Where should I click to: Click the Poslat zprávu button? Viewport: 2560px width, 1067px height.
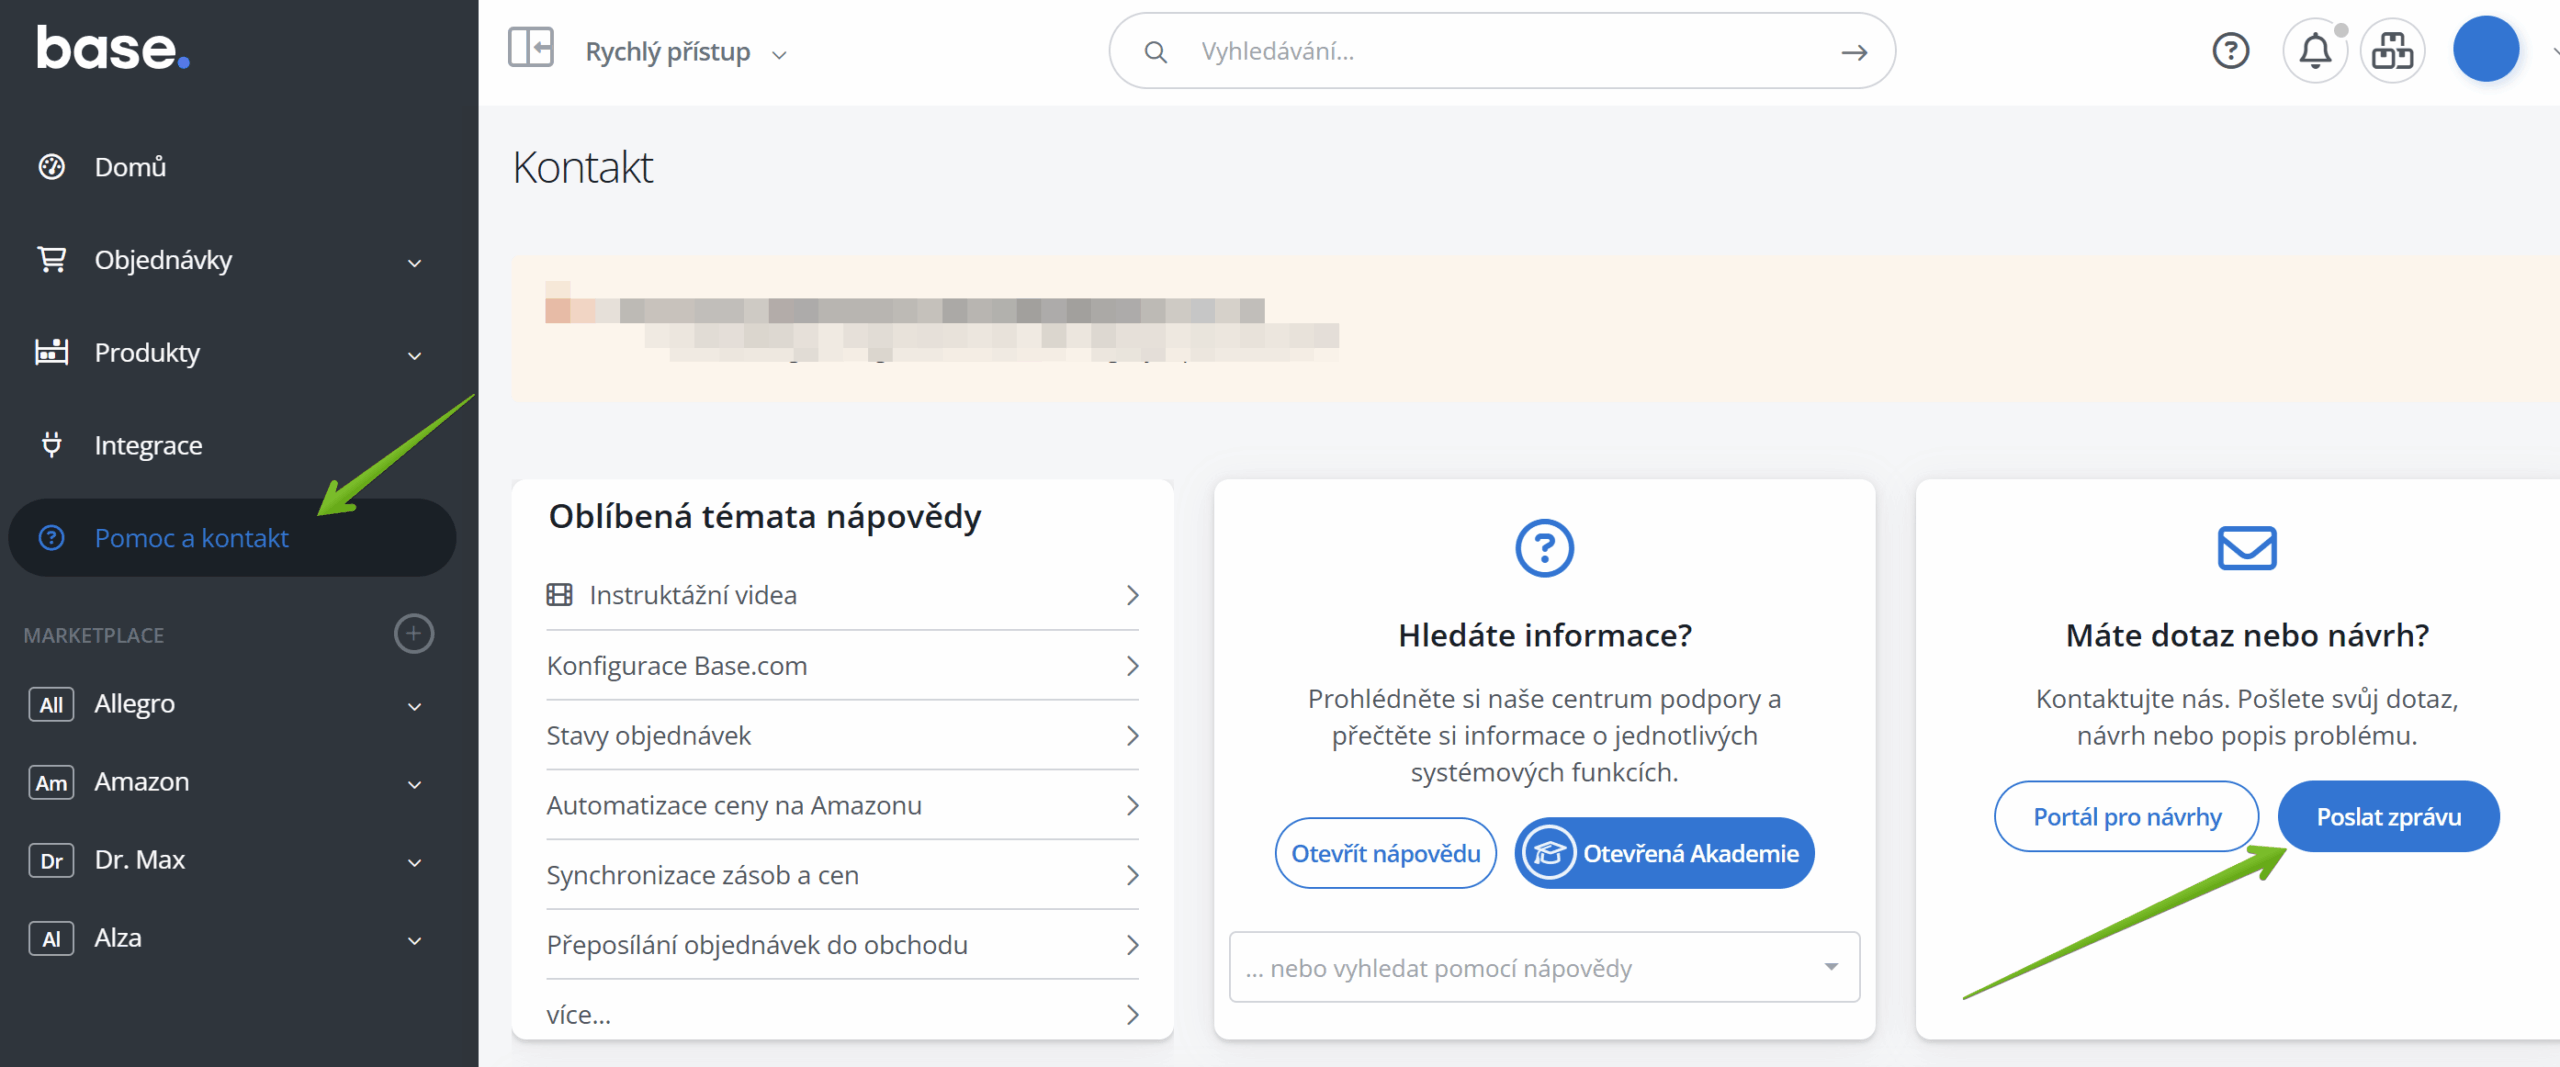pos(2388,817)
